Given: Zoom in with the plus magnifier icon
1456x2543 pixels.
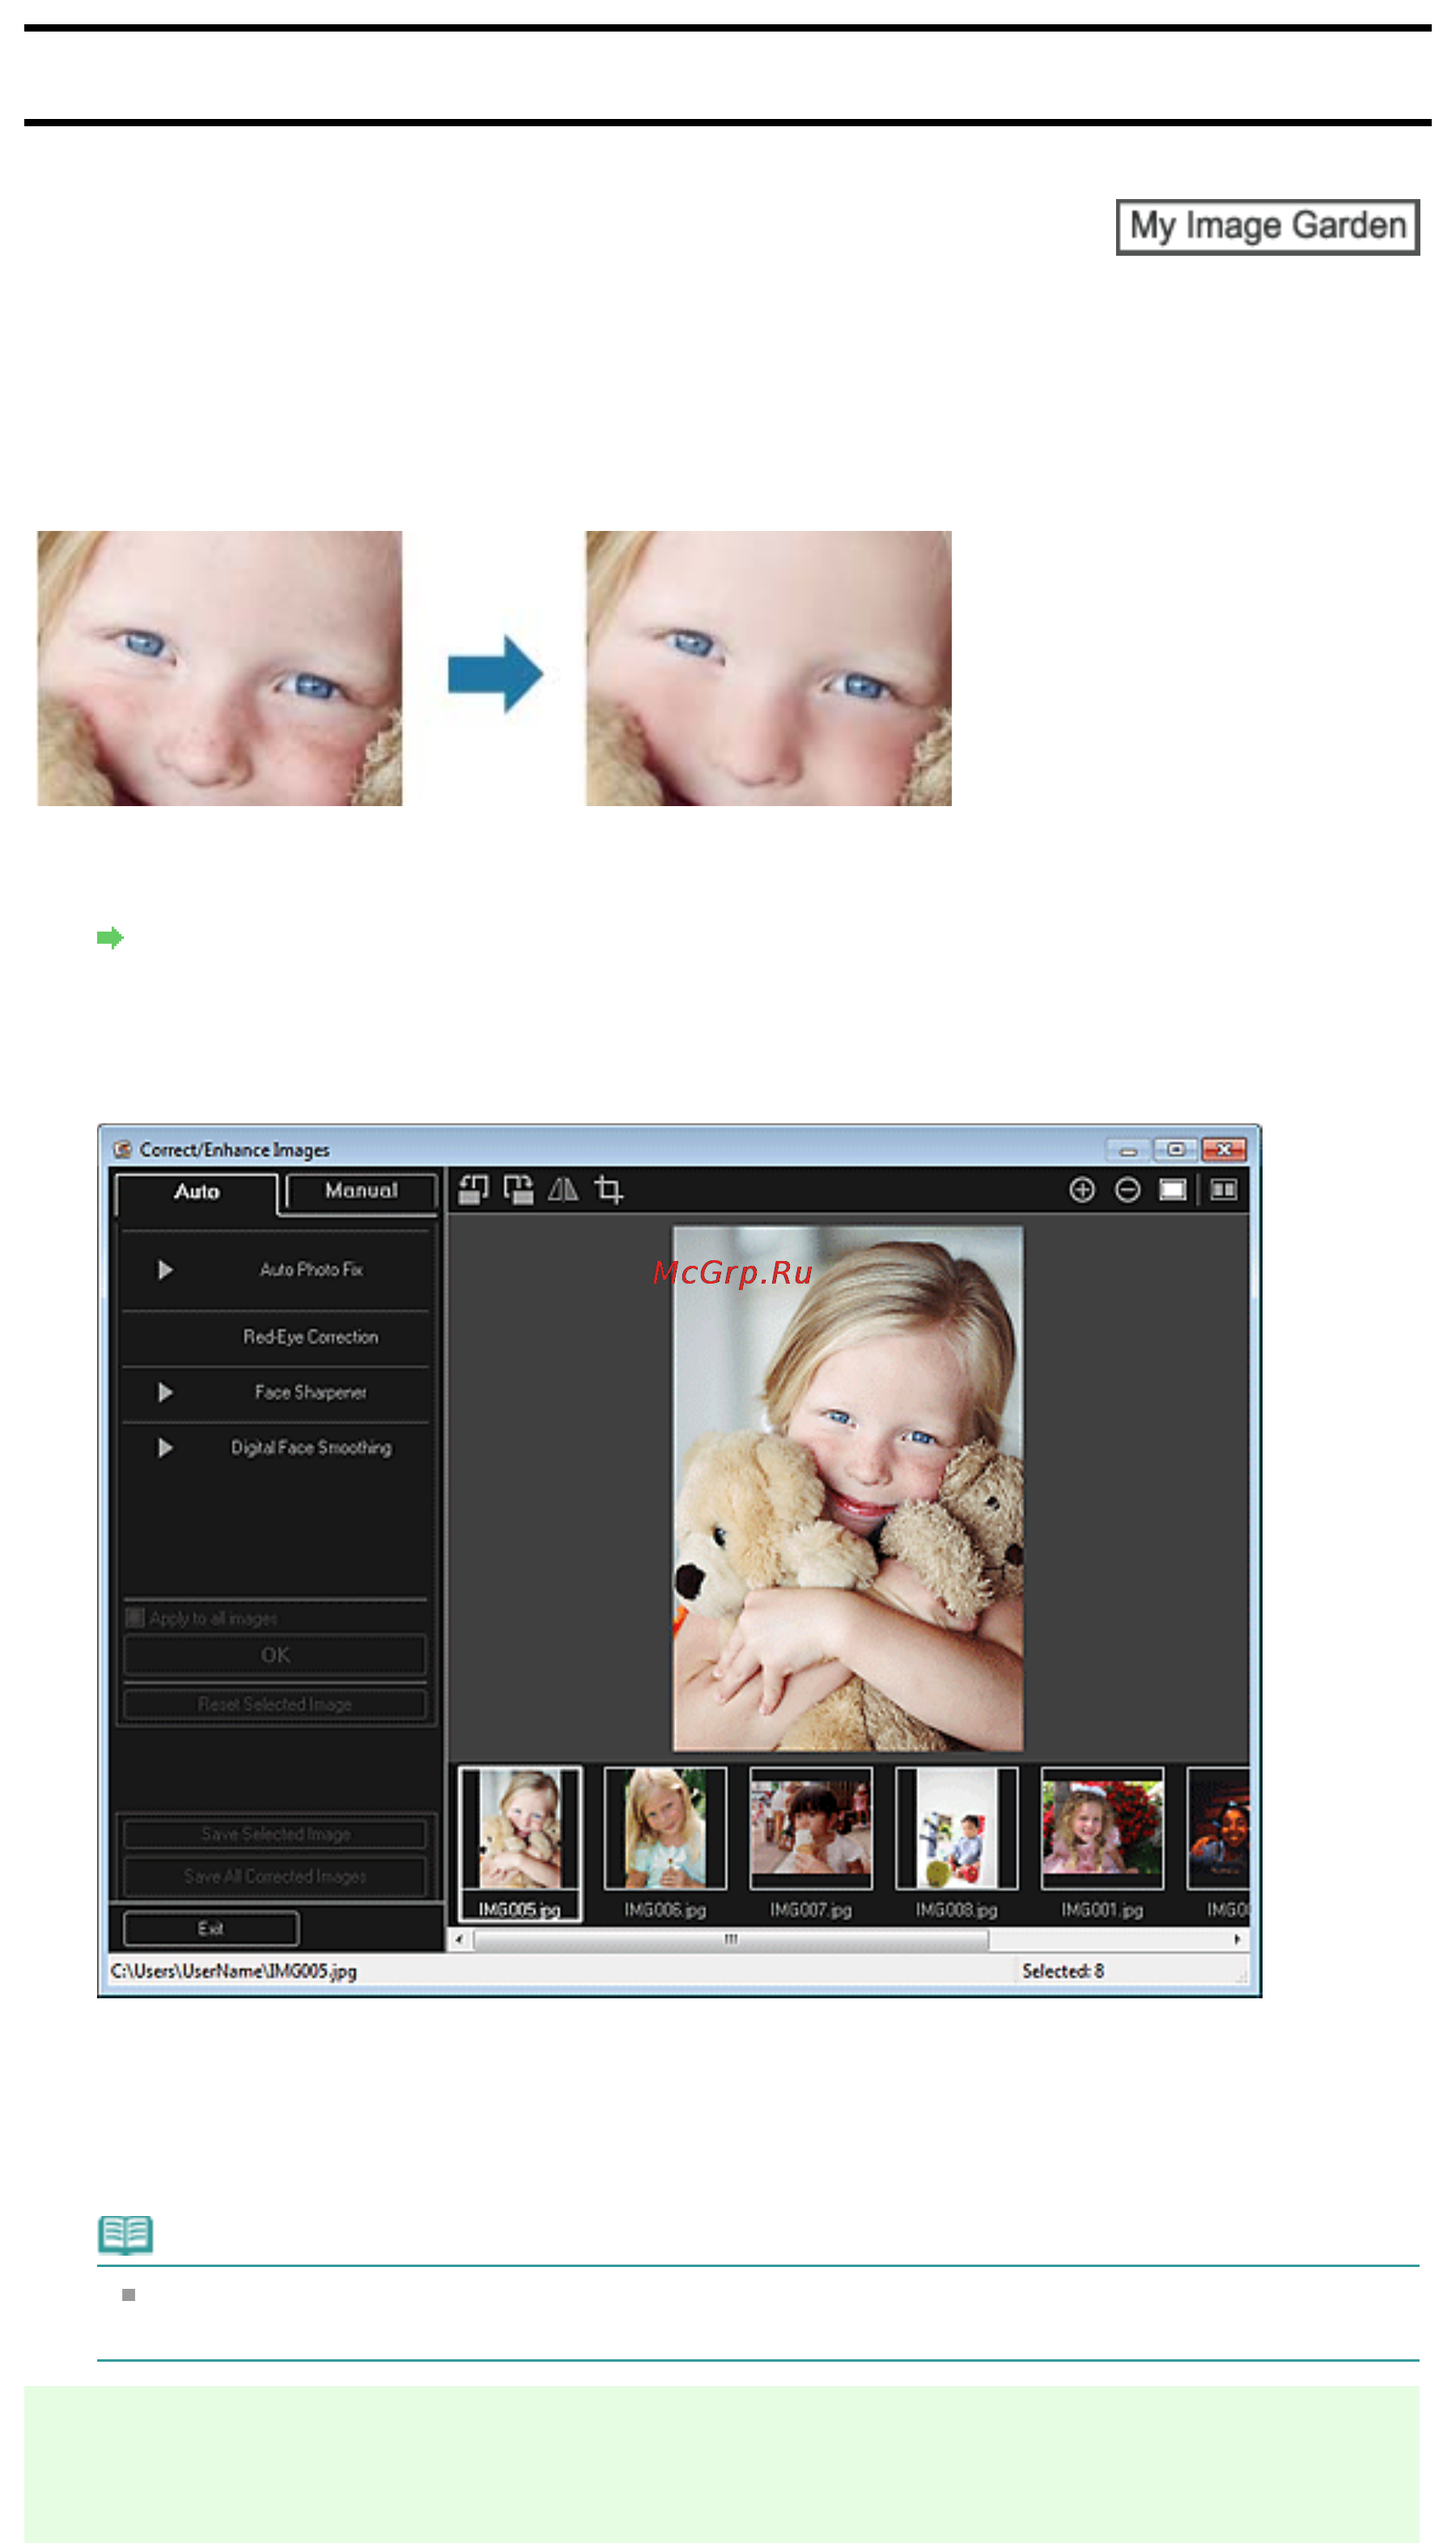Looking at the screenshot, I should [x=1082, y=1190].
